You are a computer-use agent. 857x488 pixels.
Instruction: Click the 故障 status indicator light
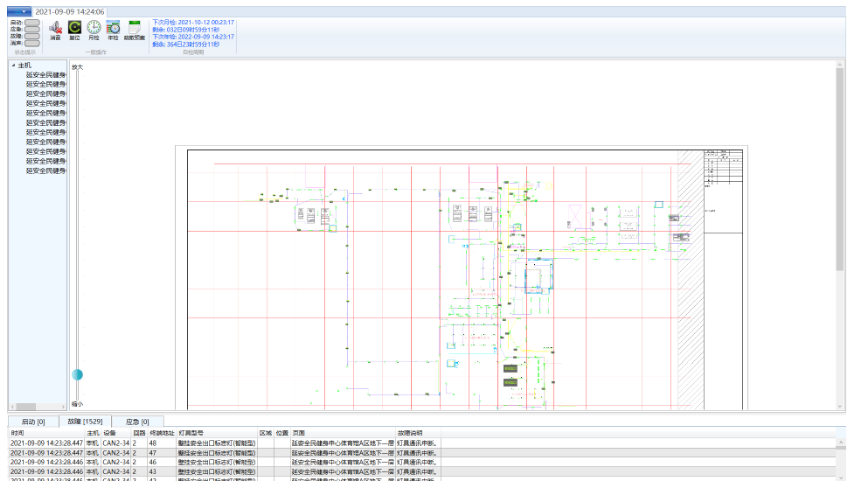[32, 35]
